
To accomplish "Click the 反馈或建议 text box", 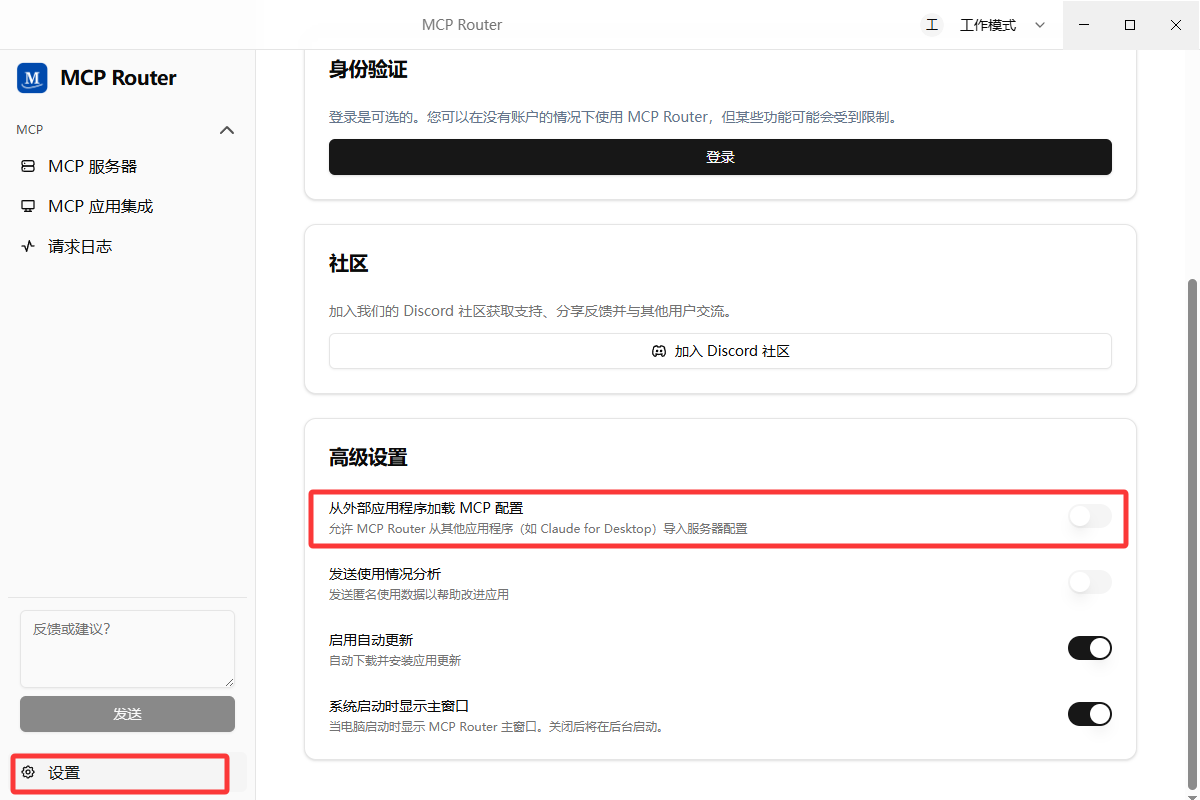I will coord(127,649).
